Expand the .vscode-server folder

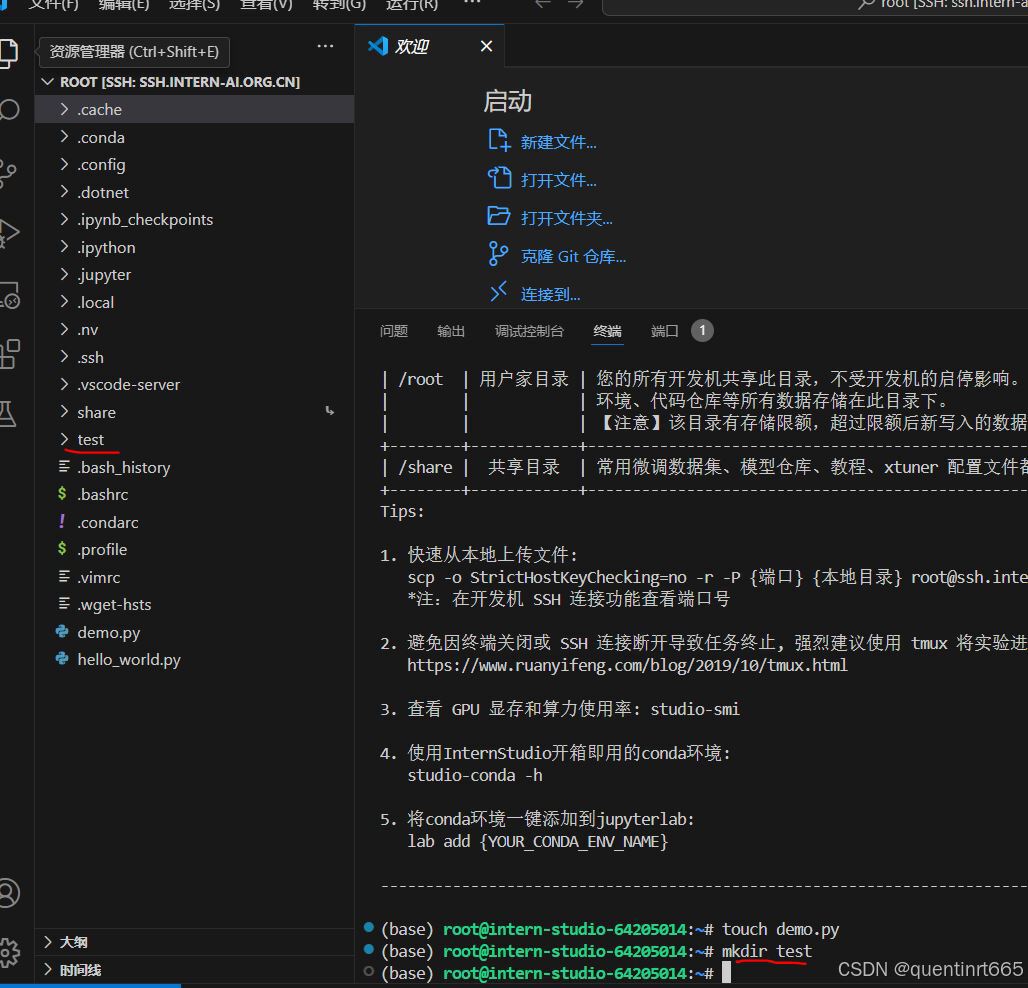coord(194,385)
